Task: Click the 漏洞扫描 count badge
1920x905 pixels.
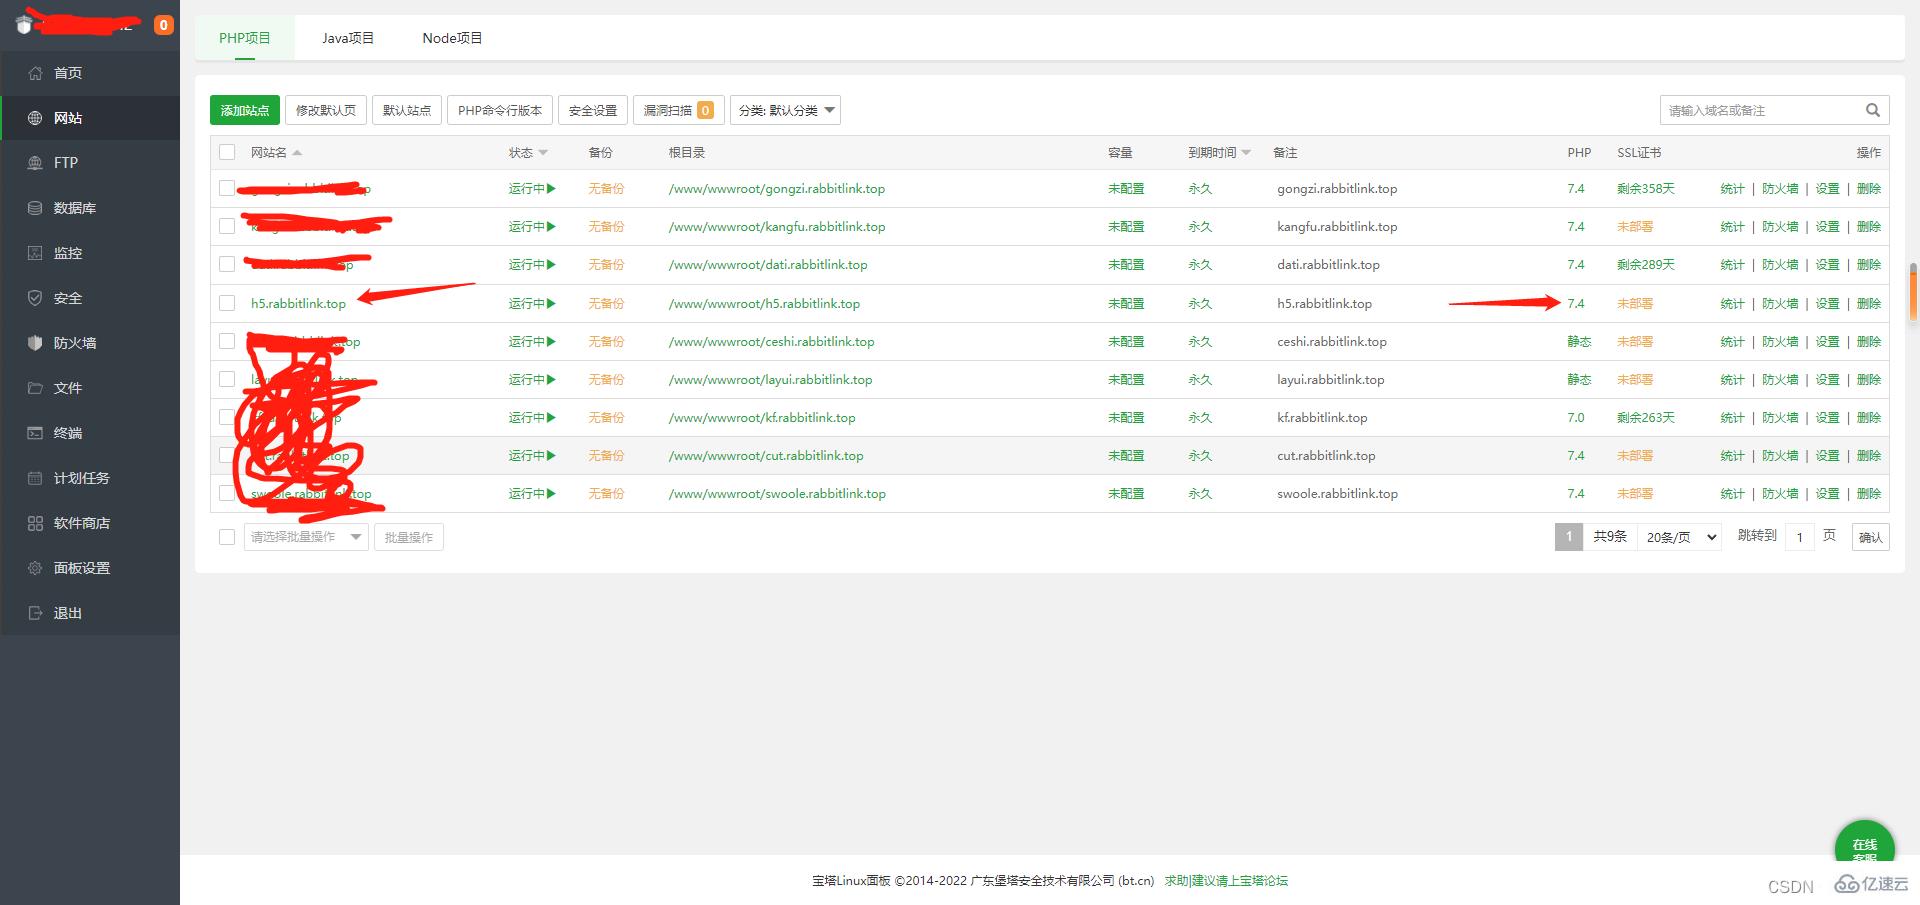Action: tap(705, 110)
